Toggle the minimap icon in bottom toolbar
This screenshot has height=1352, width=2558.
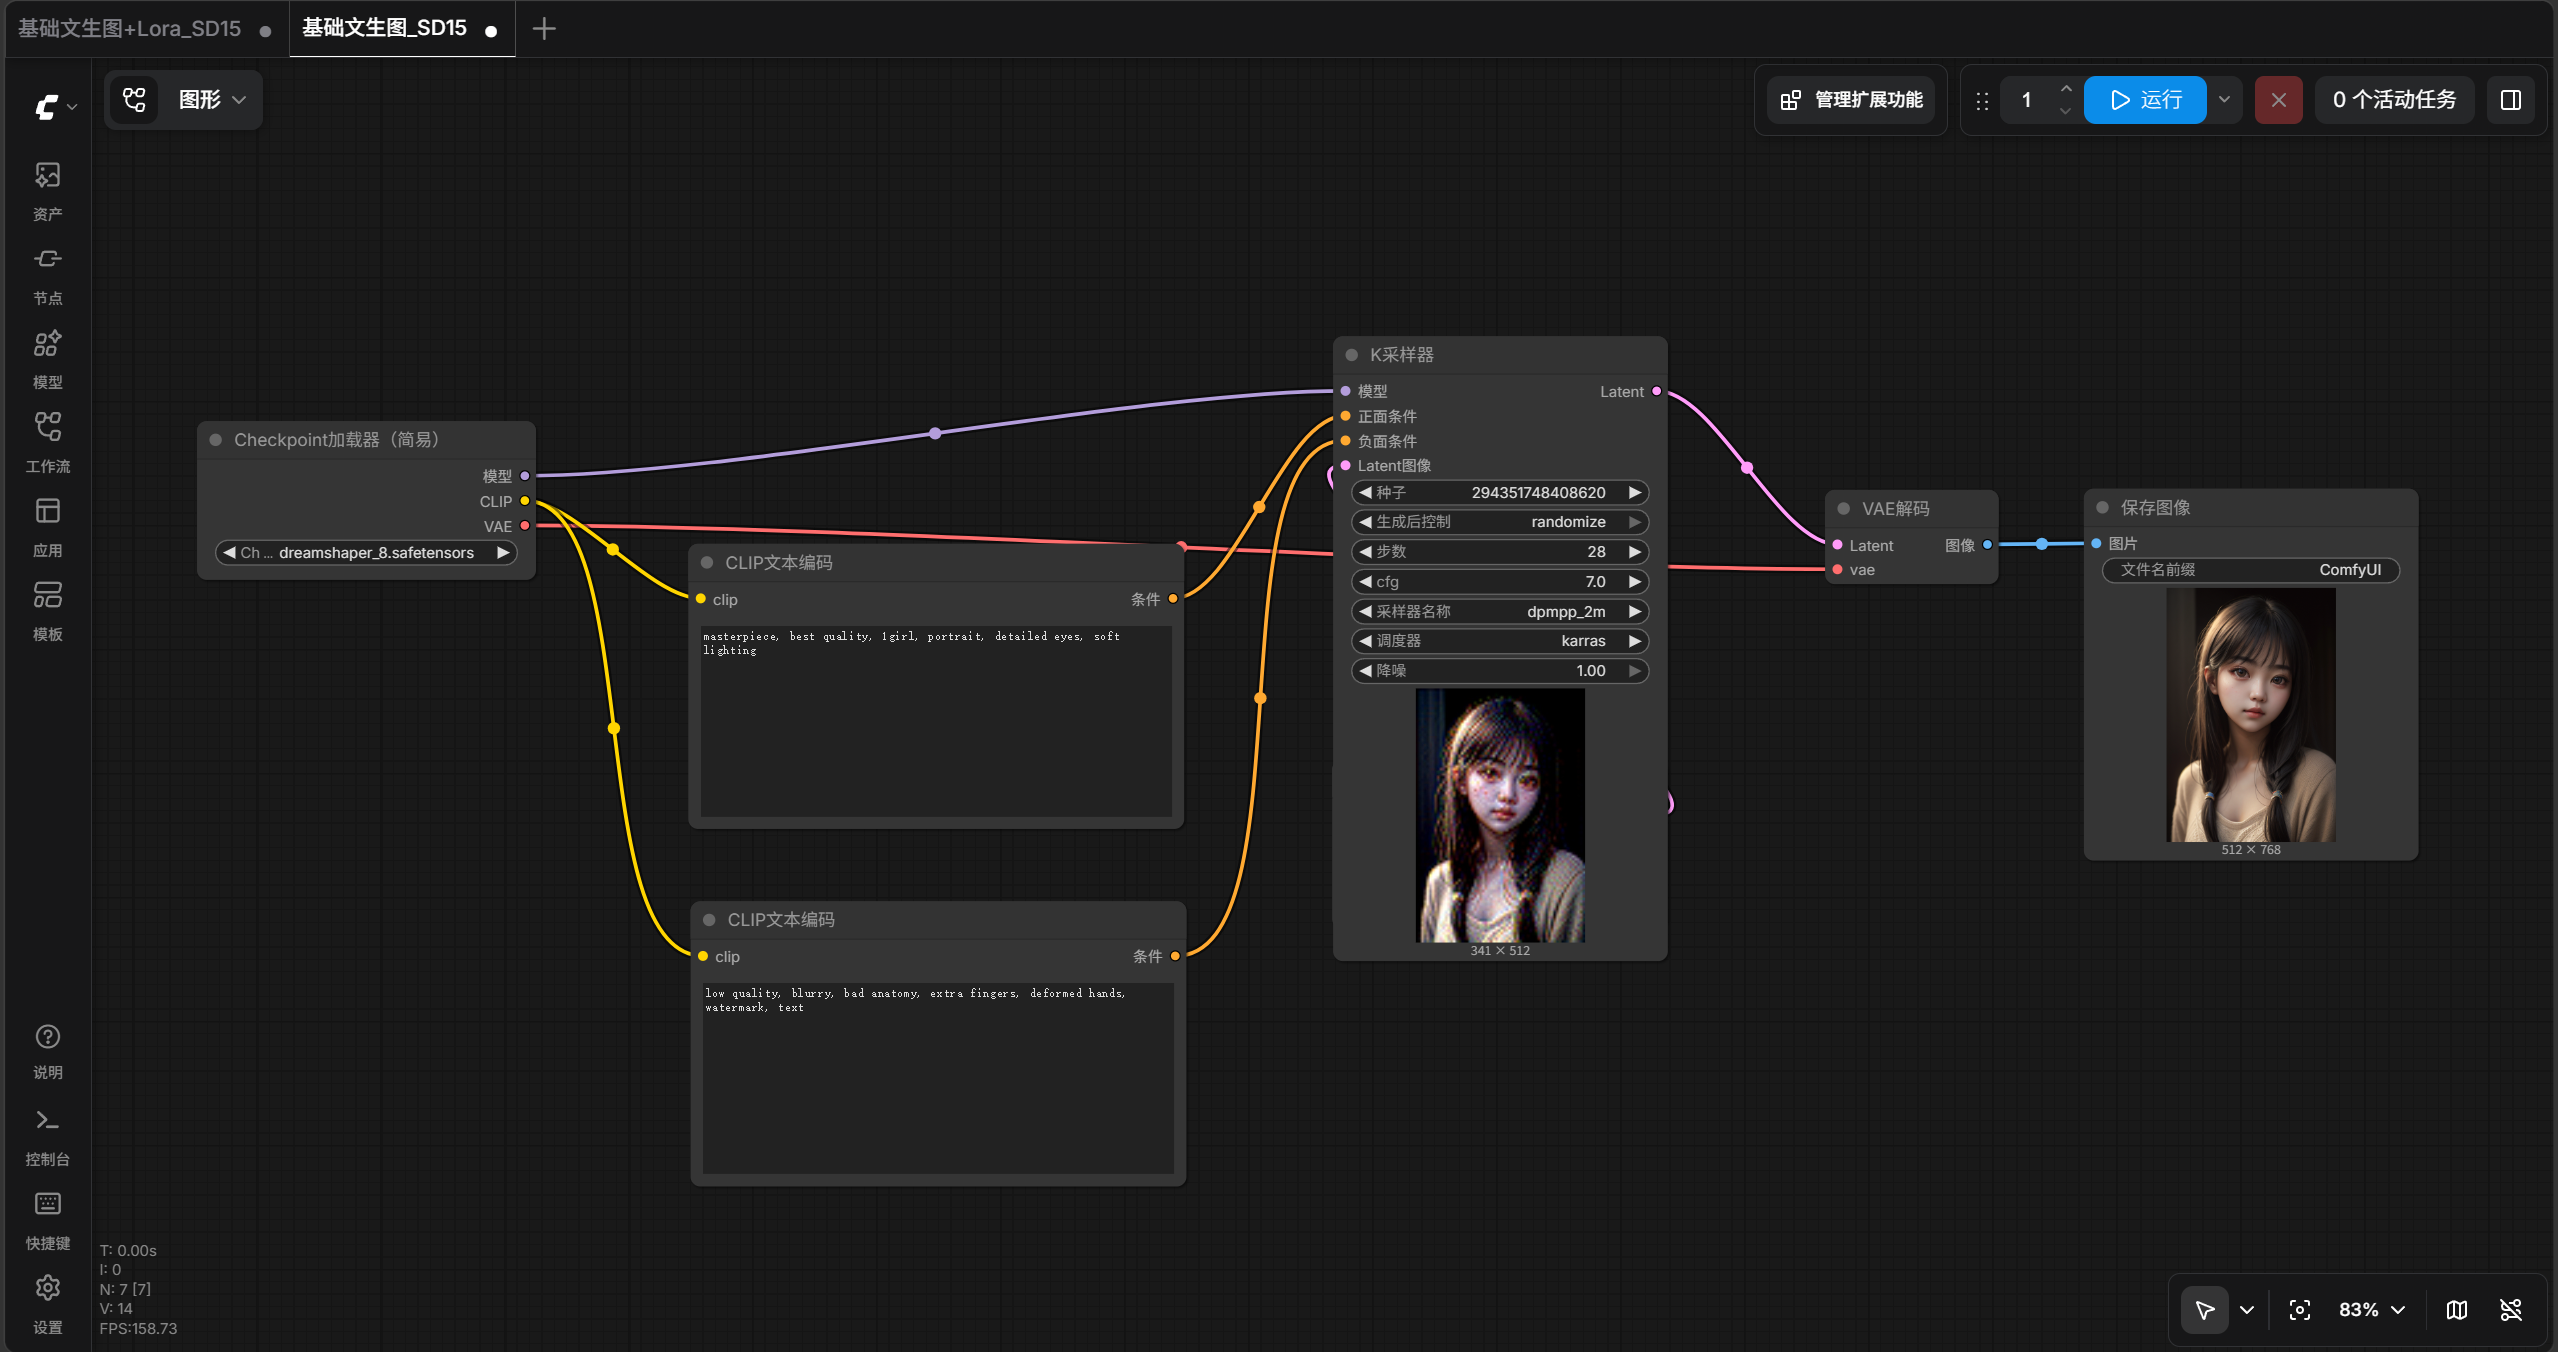point(2457,1310)
